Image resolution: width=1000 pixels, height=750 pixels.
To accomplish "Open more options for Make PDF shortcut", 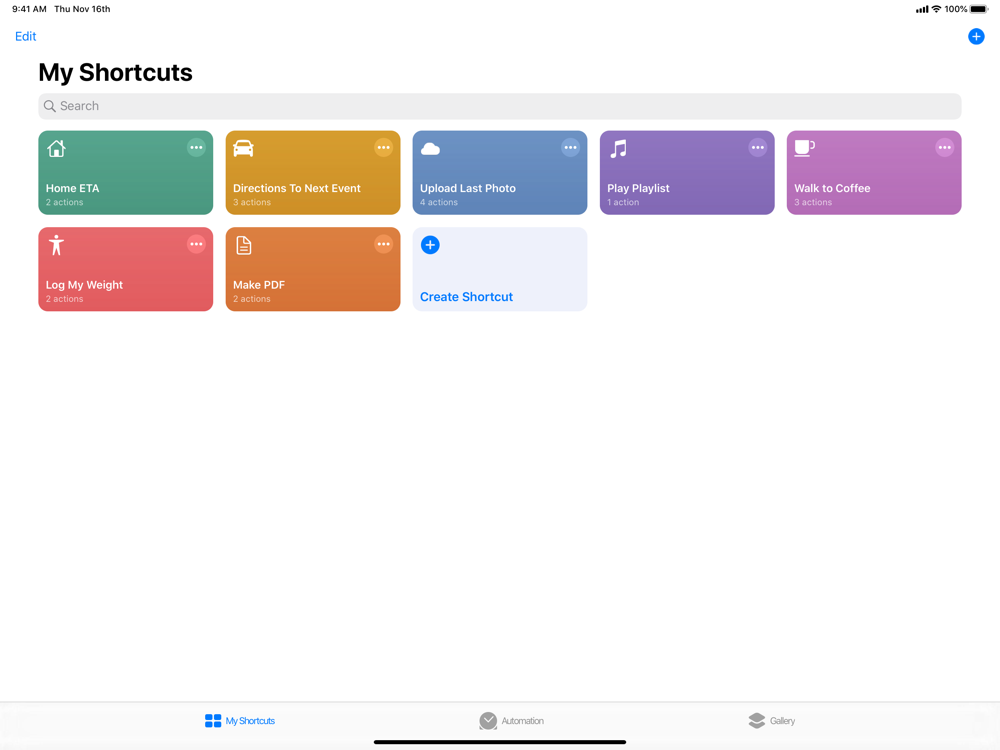I will click(x=383, y=244).
